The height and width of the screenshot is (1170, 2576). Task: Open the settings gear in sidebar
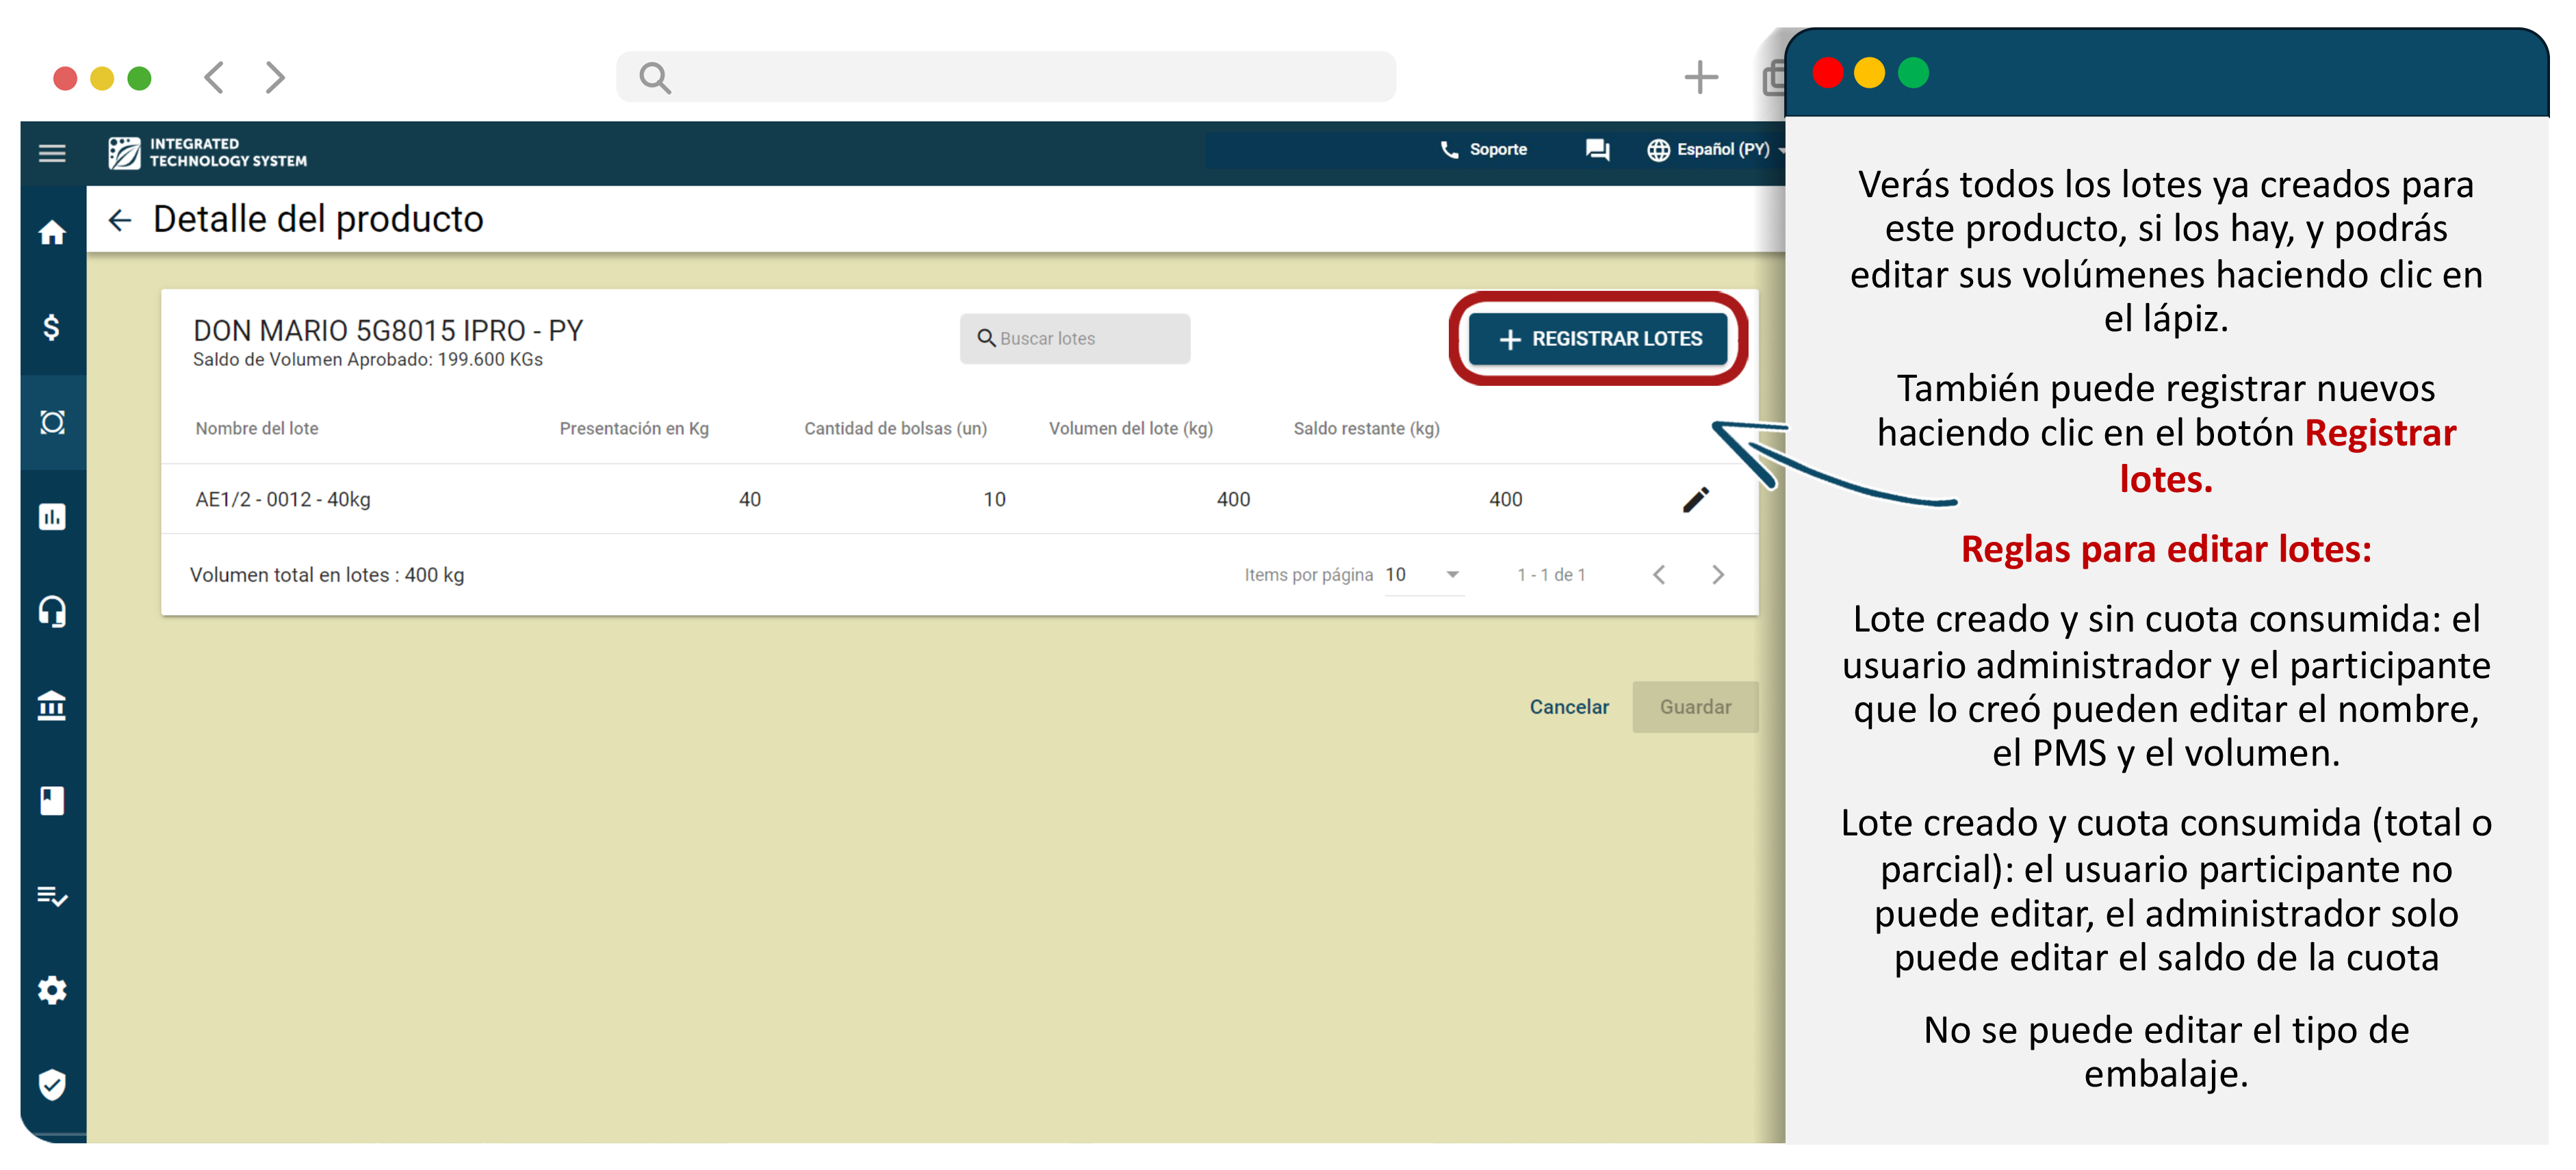click(x=52, y=989)
